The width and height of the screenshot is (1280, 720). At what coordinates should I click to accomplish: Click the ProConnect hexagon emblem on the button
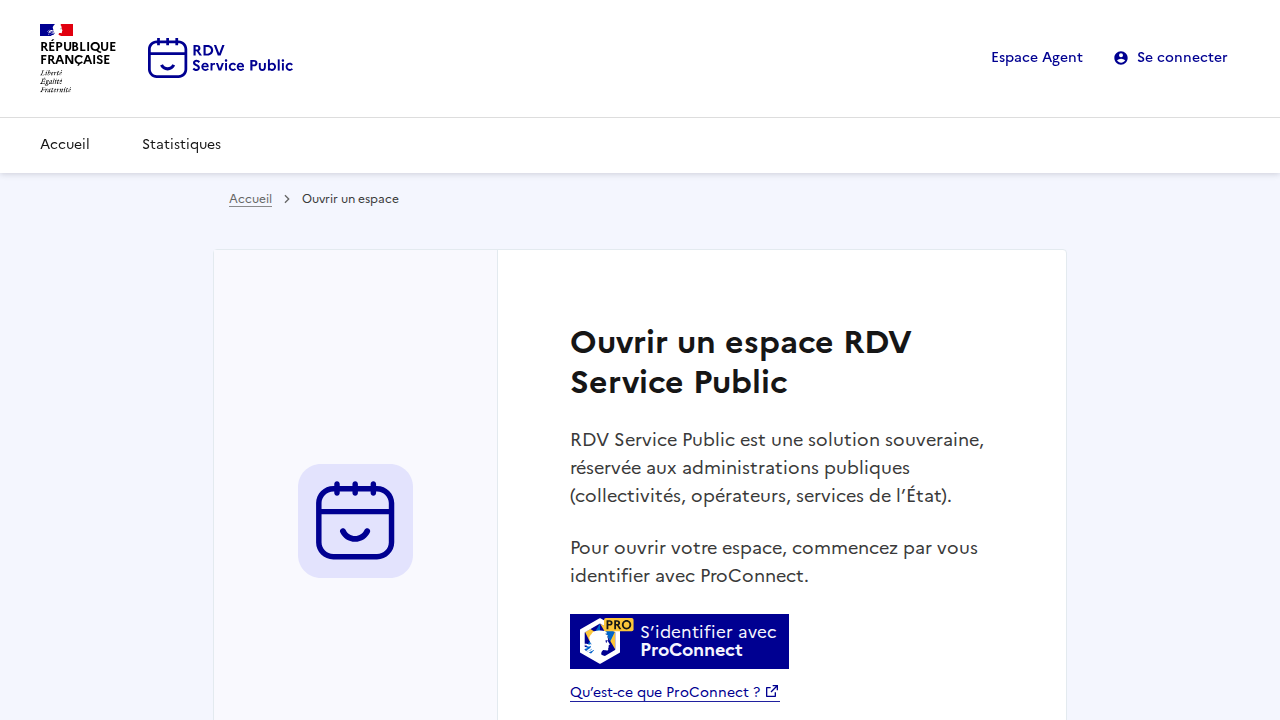pos(599,643)
